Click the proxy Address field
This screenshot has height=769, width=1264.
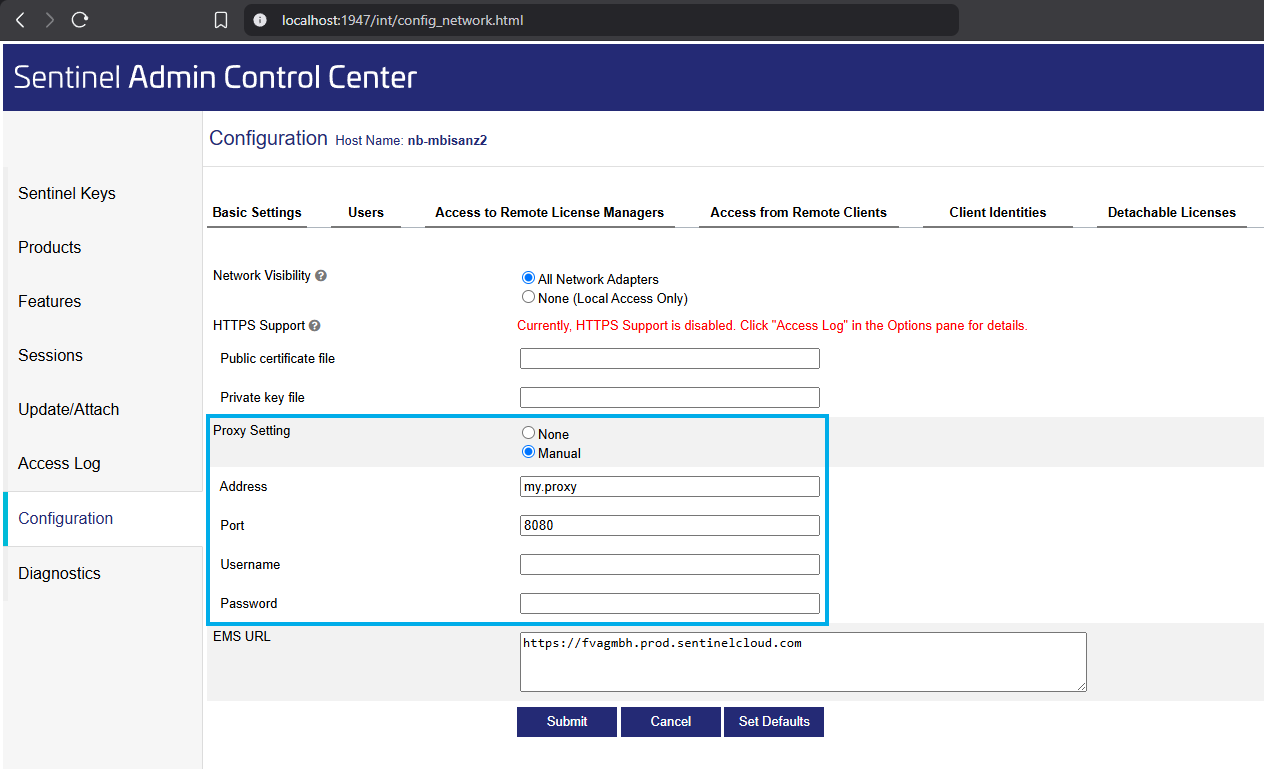[x=670, y=486]
